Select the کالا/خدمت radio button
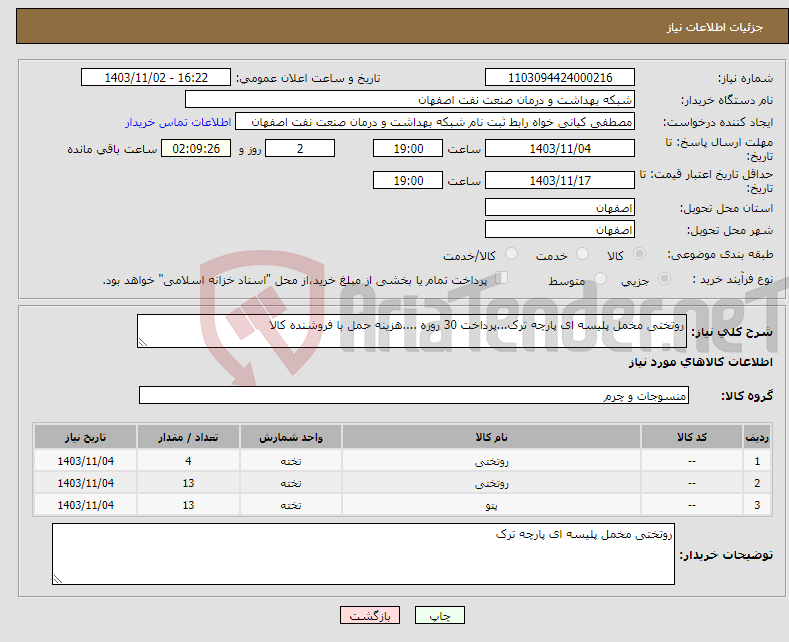Screen dimensions: 789x642 511,254
